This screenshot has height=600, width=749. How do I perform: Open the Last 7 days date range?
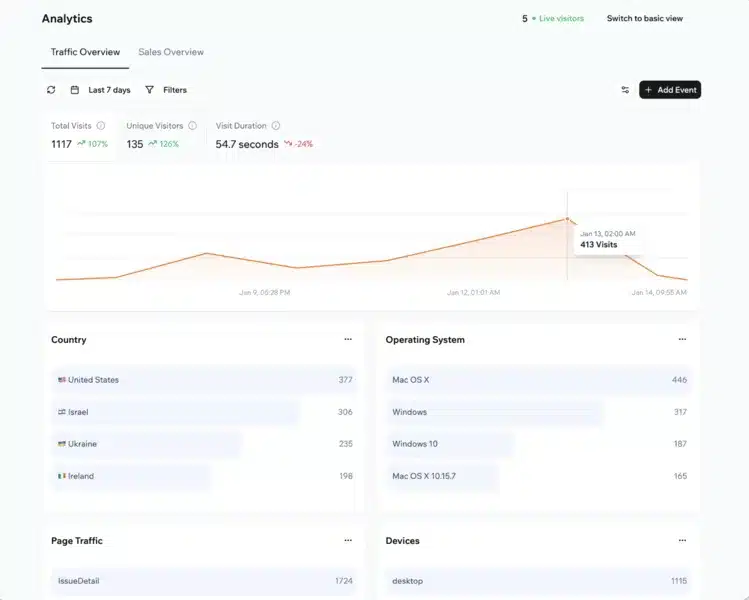tap(109, 90)
